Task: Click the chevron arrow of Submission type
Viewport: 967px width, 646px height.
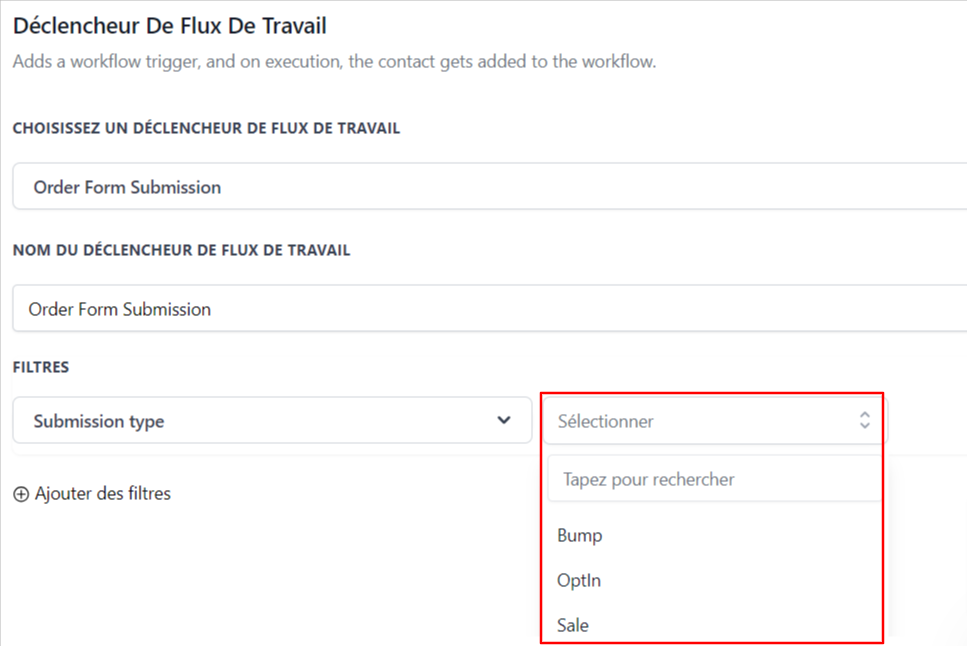Action: click(504, 420)
